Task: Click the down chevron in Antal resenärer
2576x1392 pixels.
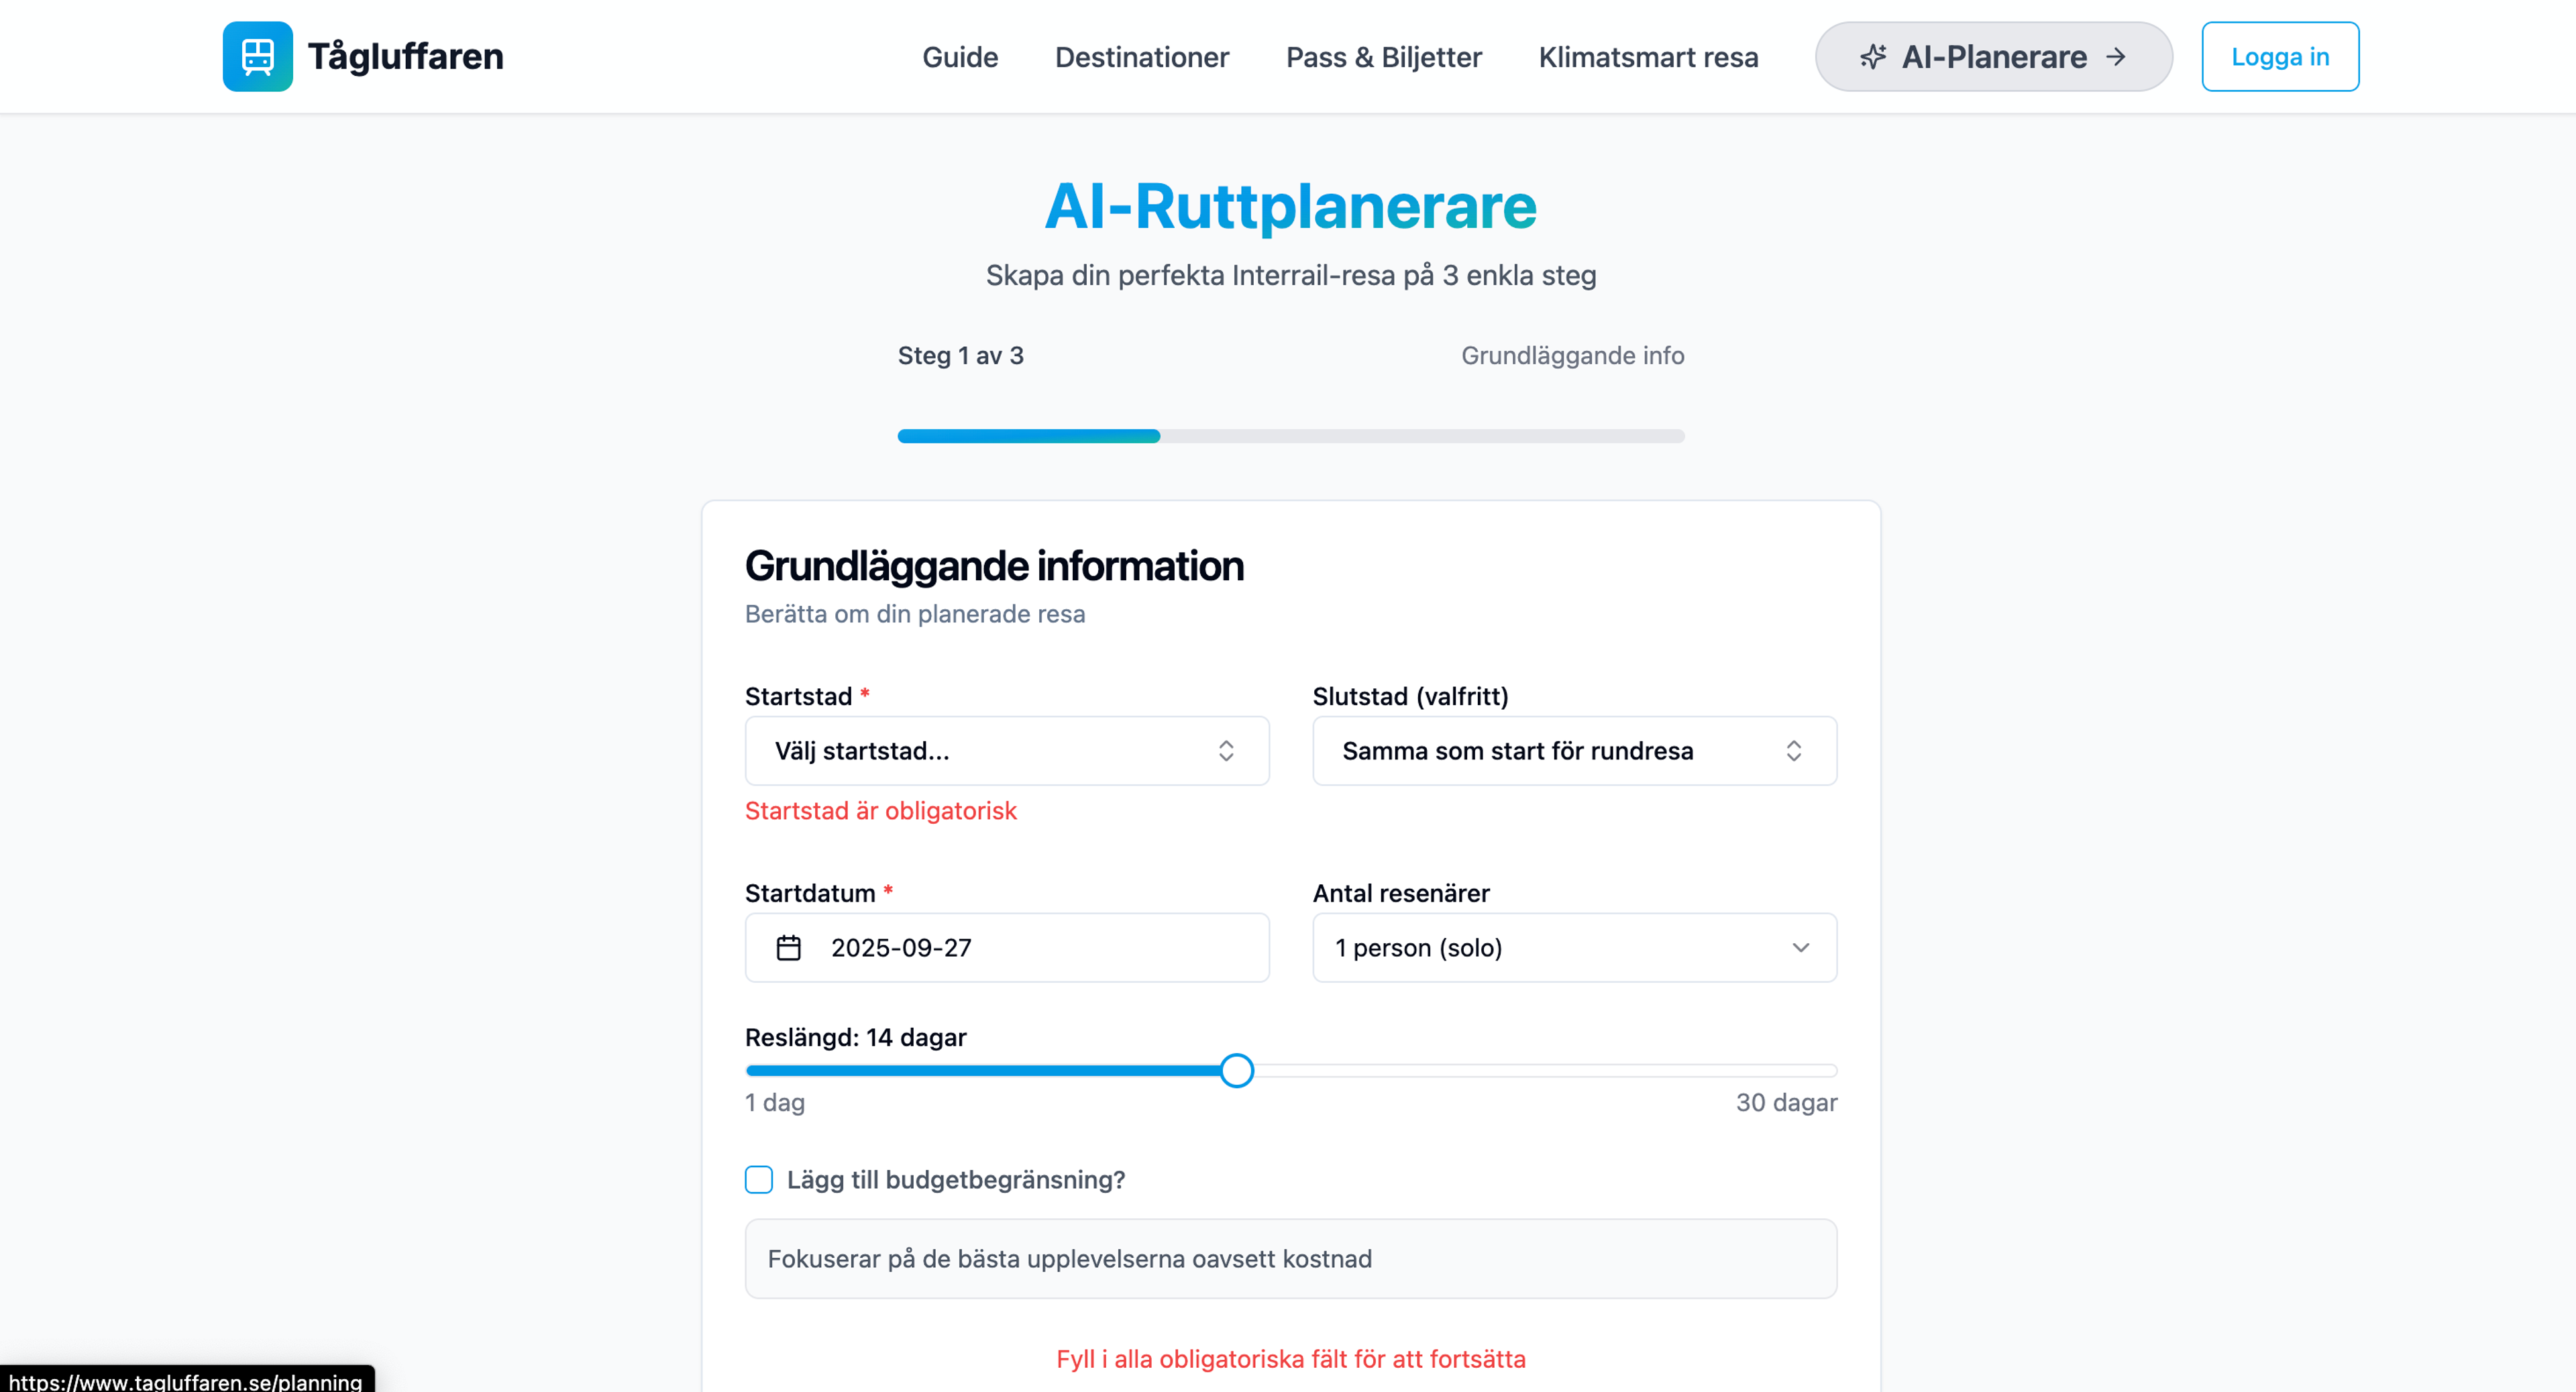Action: [x=1800, y=947]
